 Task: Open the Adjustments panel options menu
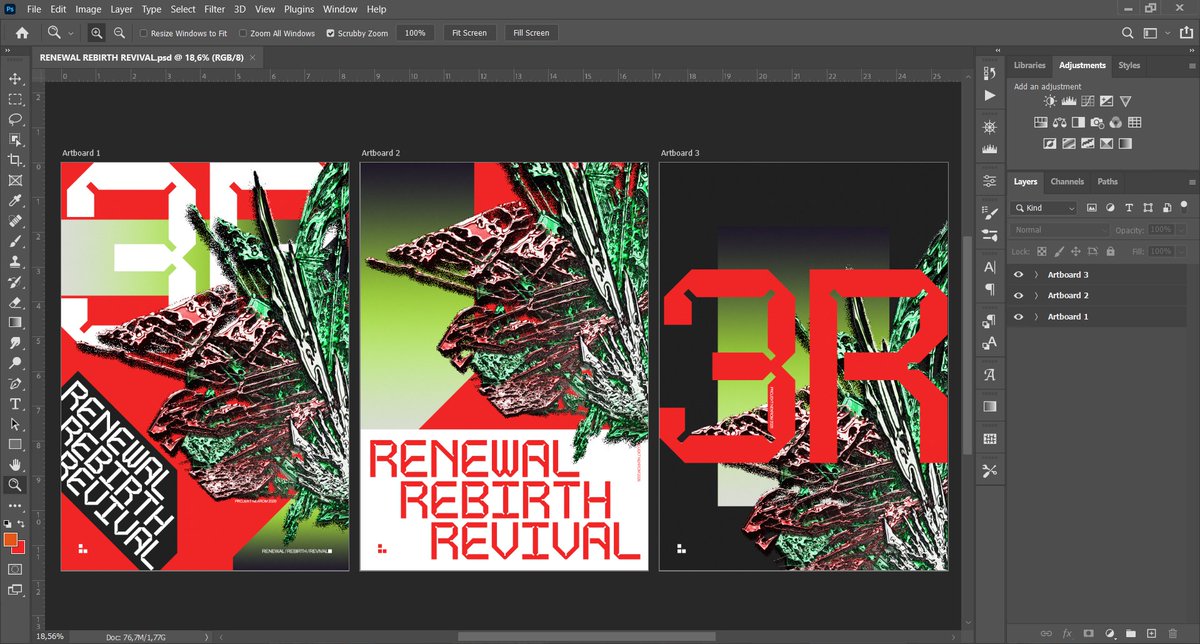[1192, 65]
